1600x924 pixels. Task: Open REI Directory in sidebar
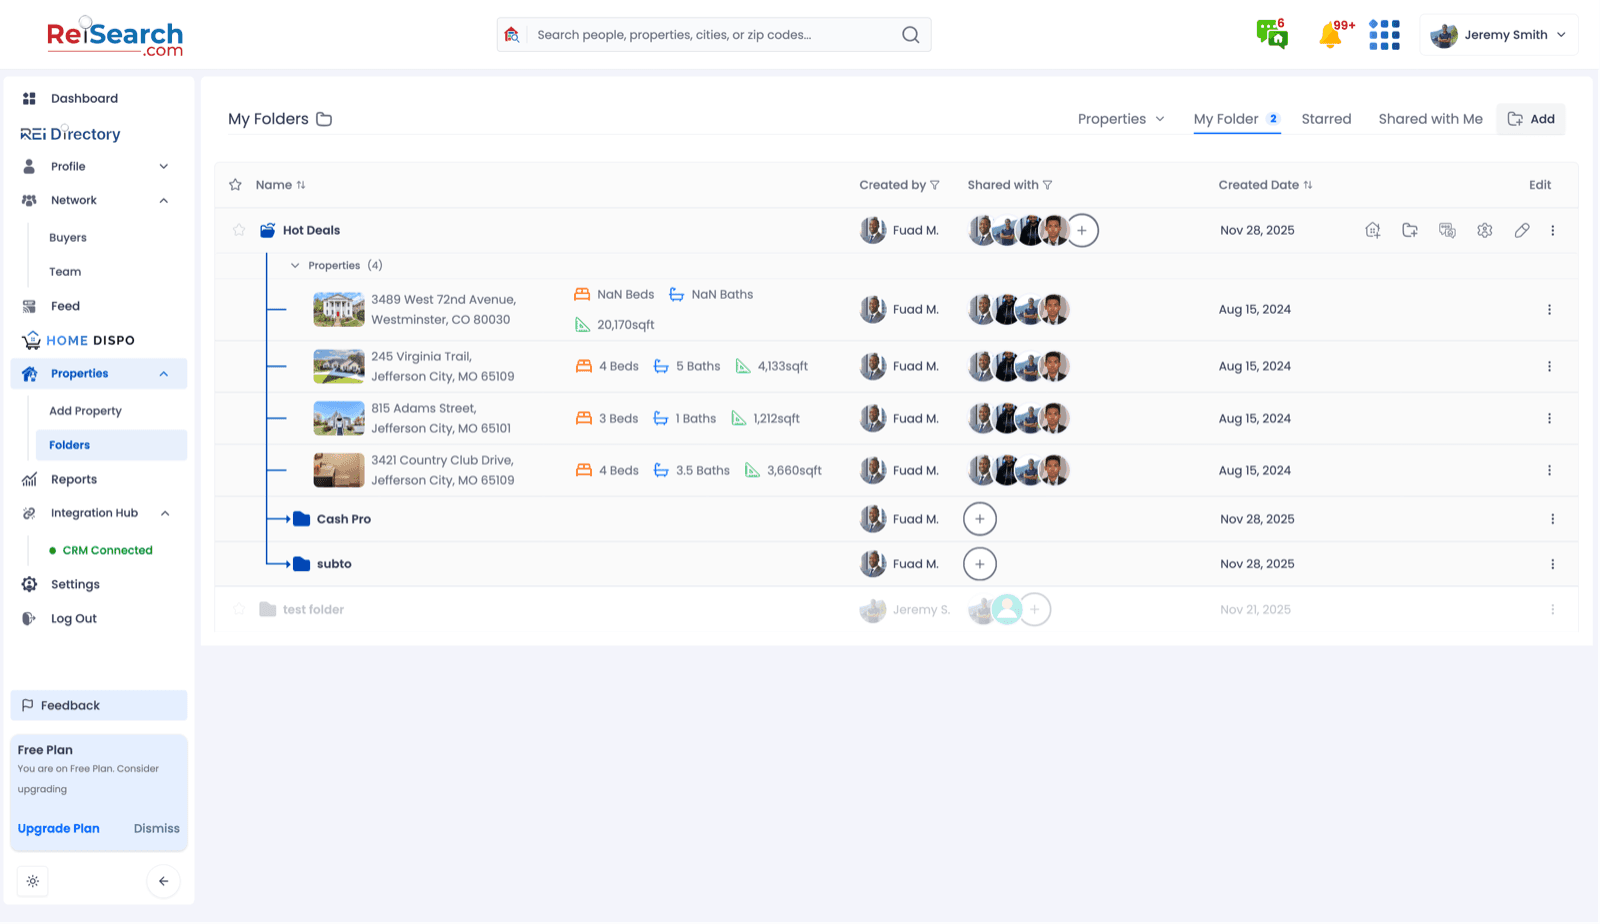(70, 134)
